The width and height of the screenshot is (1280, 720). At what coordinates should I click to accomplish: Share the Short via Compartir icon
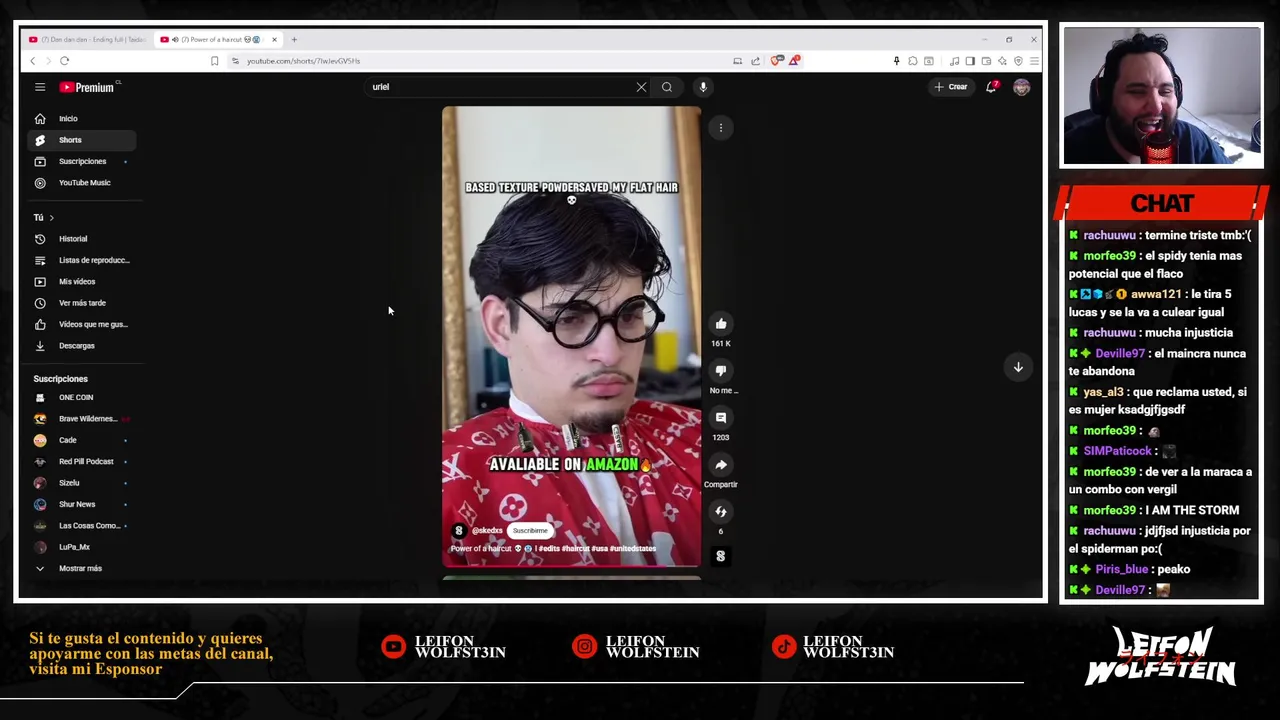pos(720,465)
